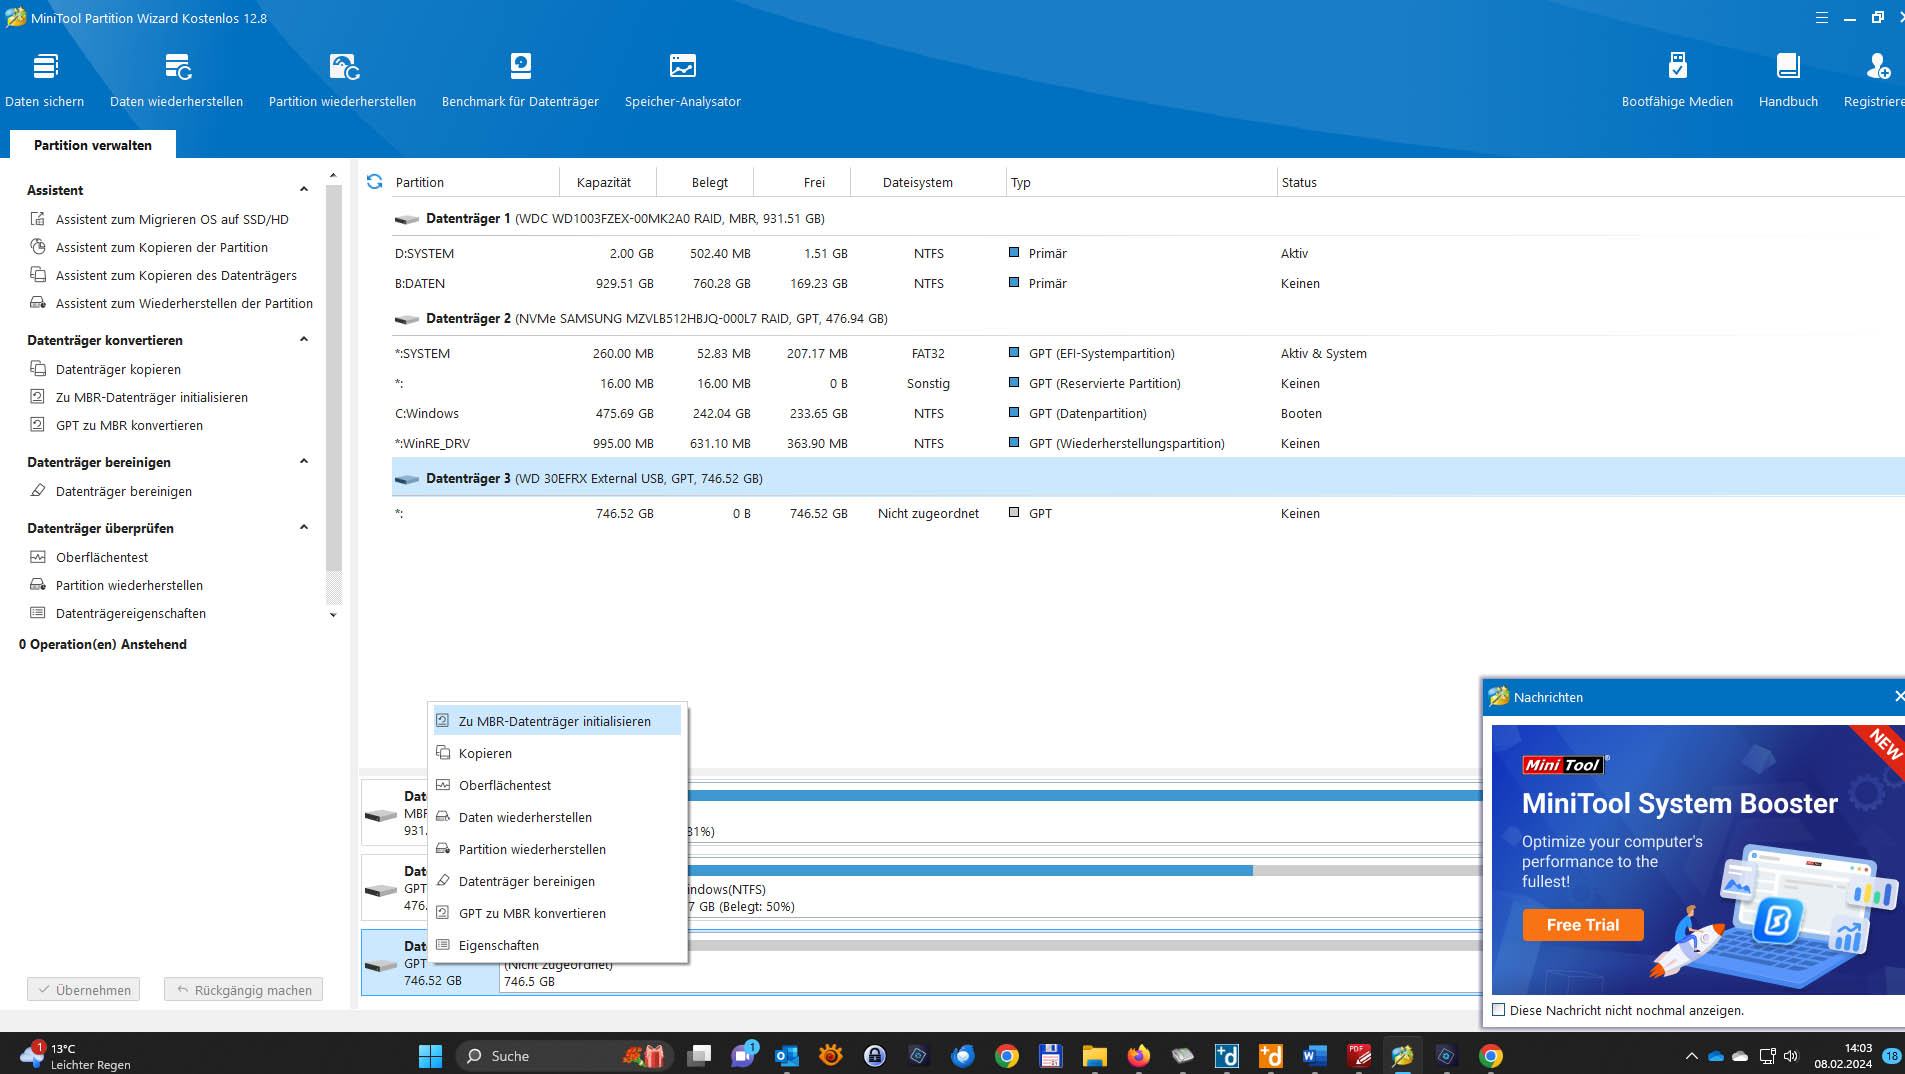The height and width of the screenshot is (1074, 1905).
Task: Select the Partition verwalten tab
Action: pos(93,145)
